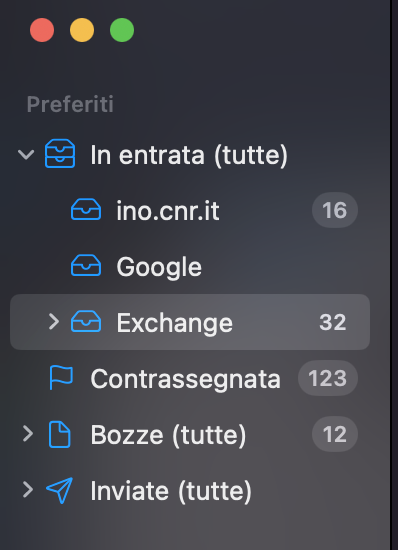
Task: Click the Preferiti section header
Action: pyautogui.click(x=70, y=104)
